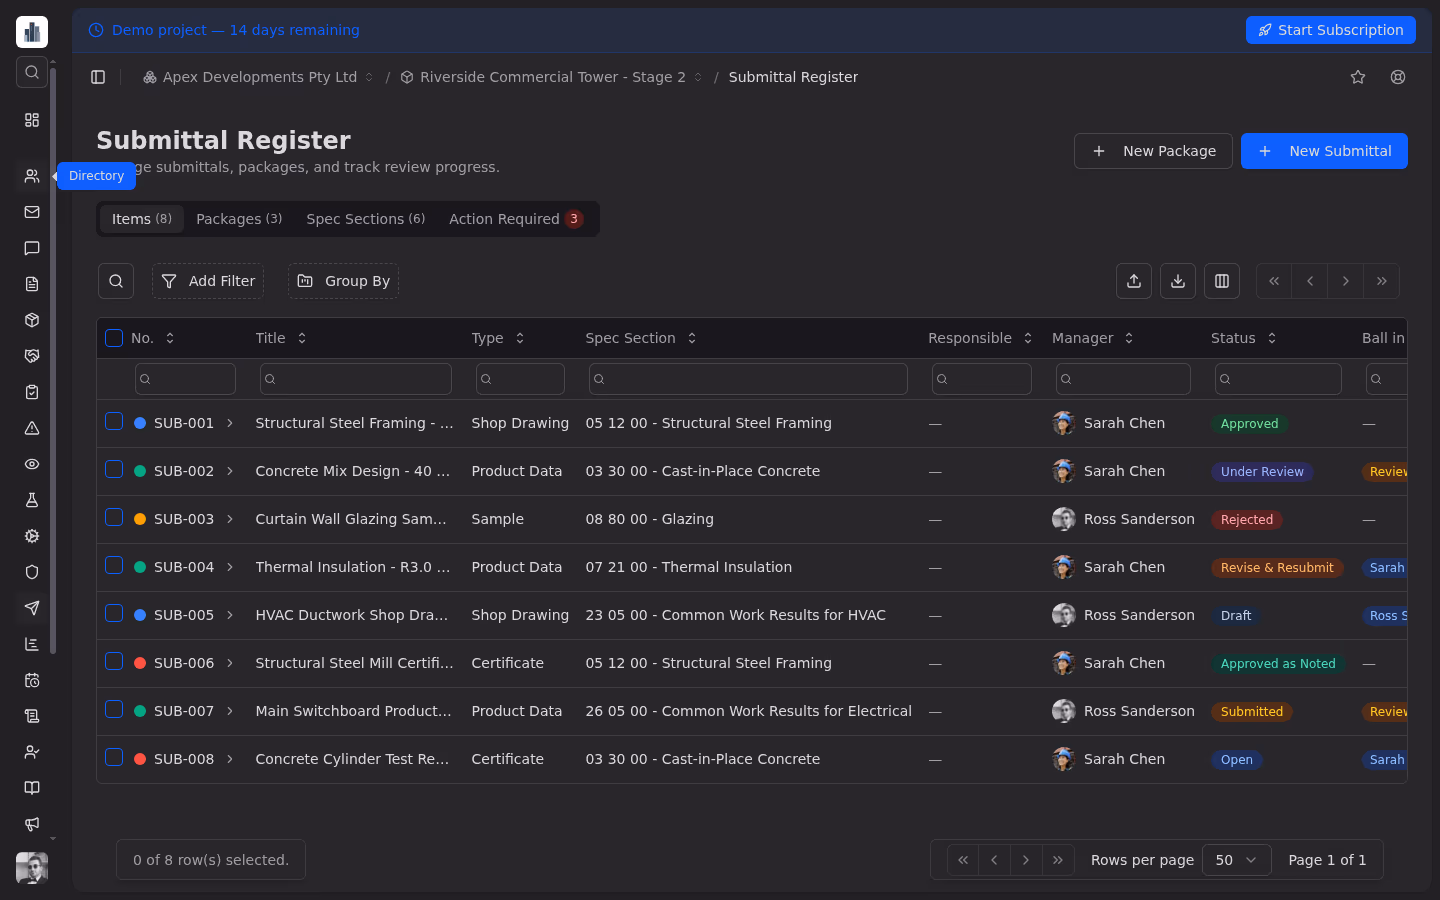Open the Rows per page 50 dropdown

(1236, 859)
